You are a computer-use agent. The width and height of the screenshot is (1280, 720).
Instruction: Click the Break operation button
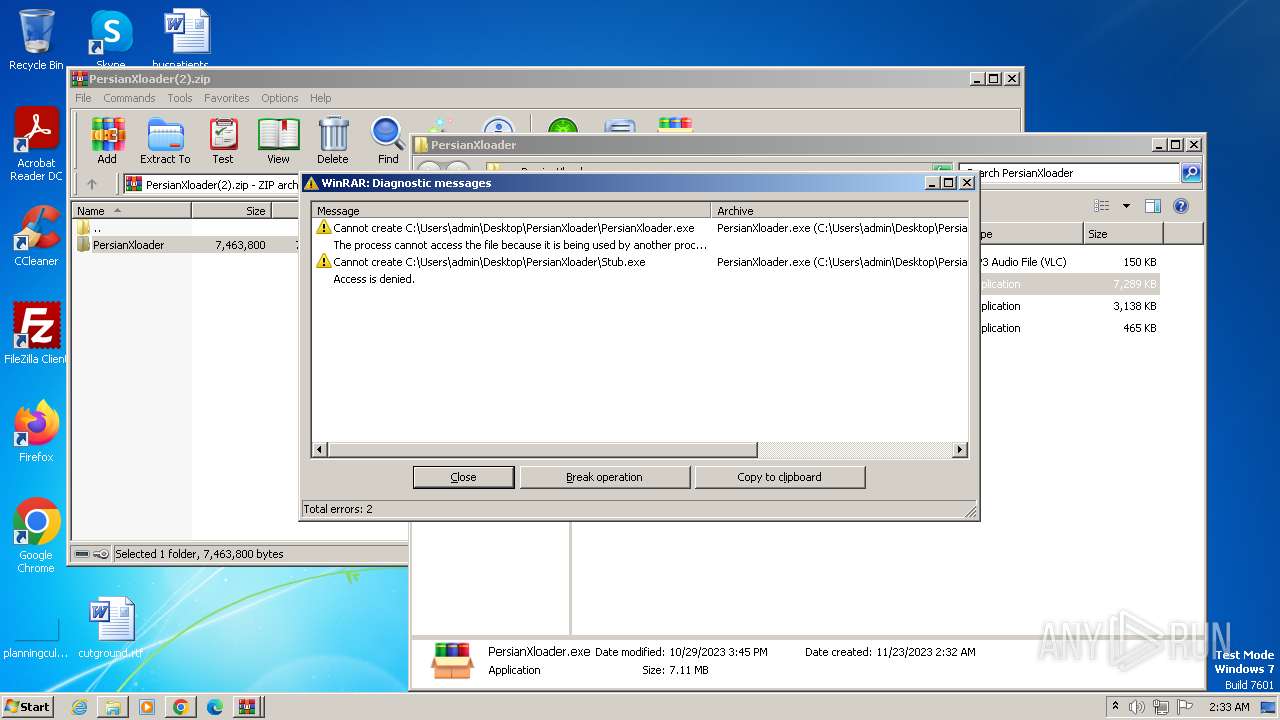coord(605,477)
